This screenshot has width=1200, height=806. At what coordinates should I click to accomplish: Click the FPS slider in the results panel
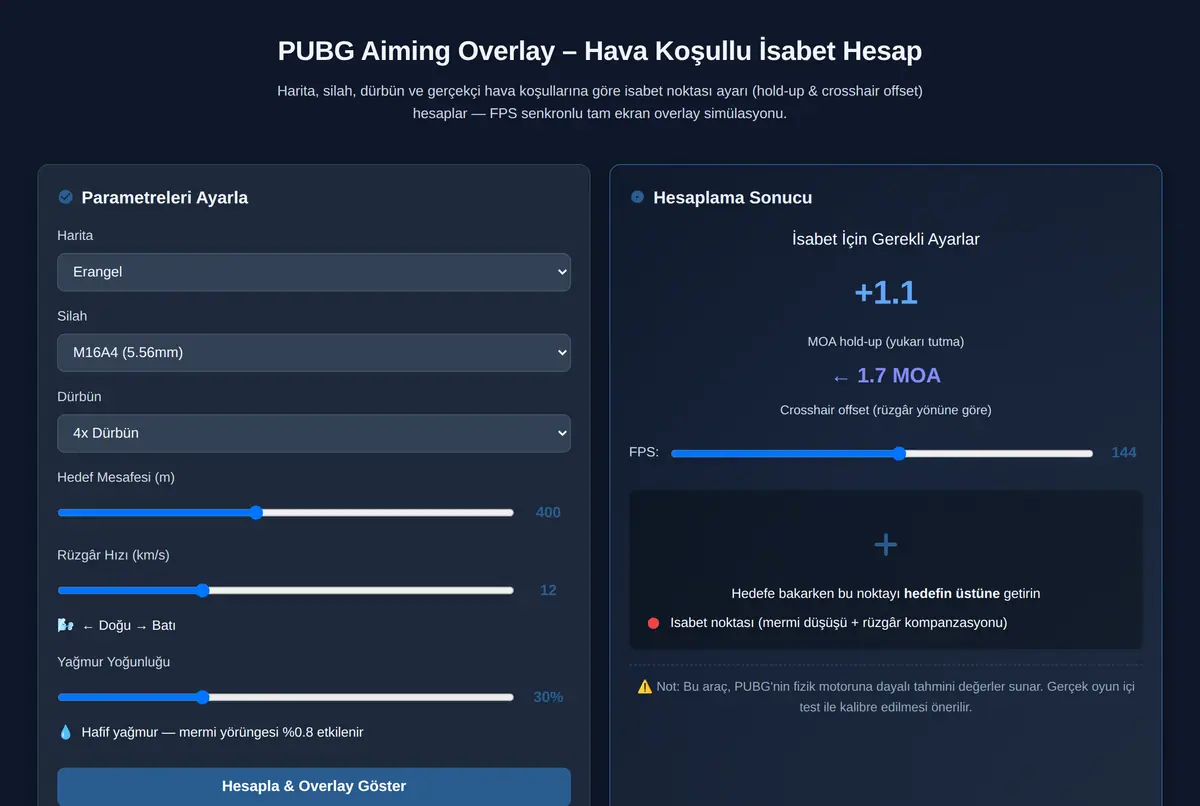(x=882, y=453)
